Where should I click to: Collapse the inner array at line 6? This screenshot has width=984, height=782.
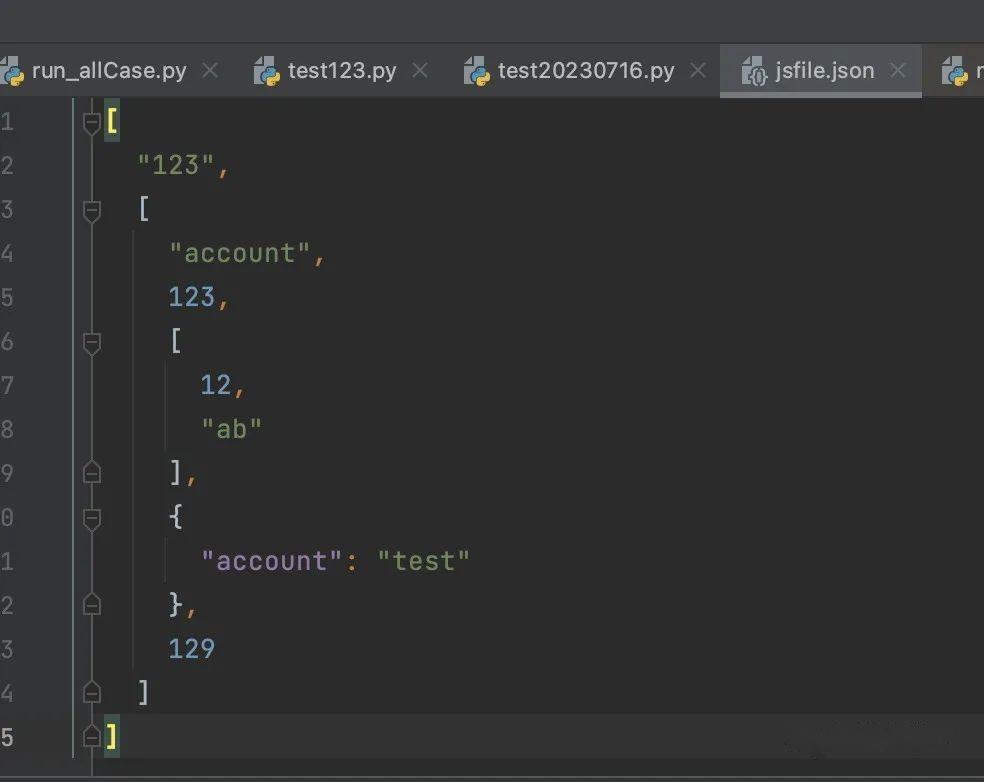pos(91,341)
